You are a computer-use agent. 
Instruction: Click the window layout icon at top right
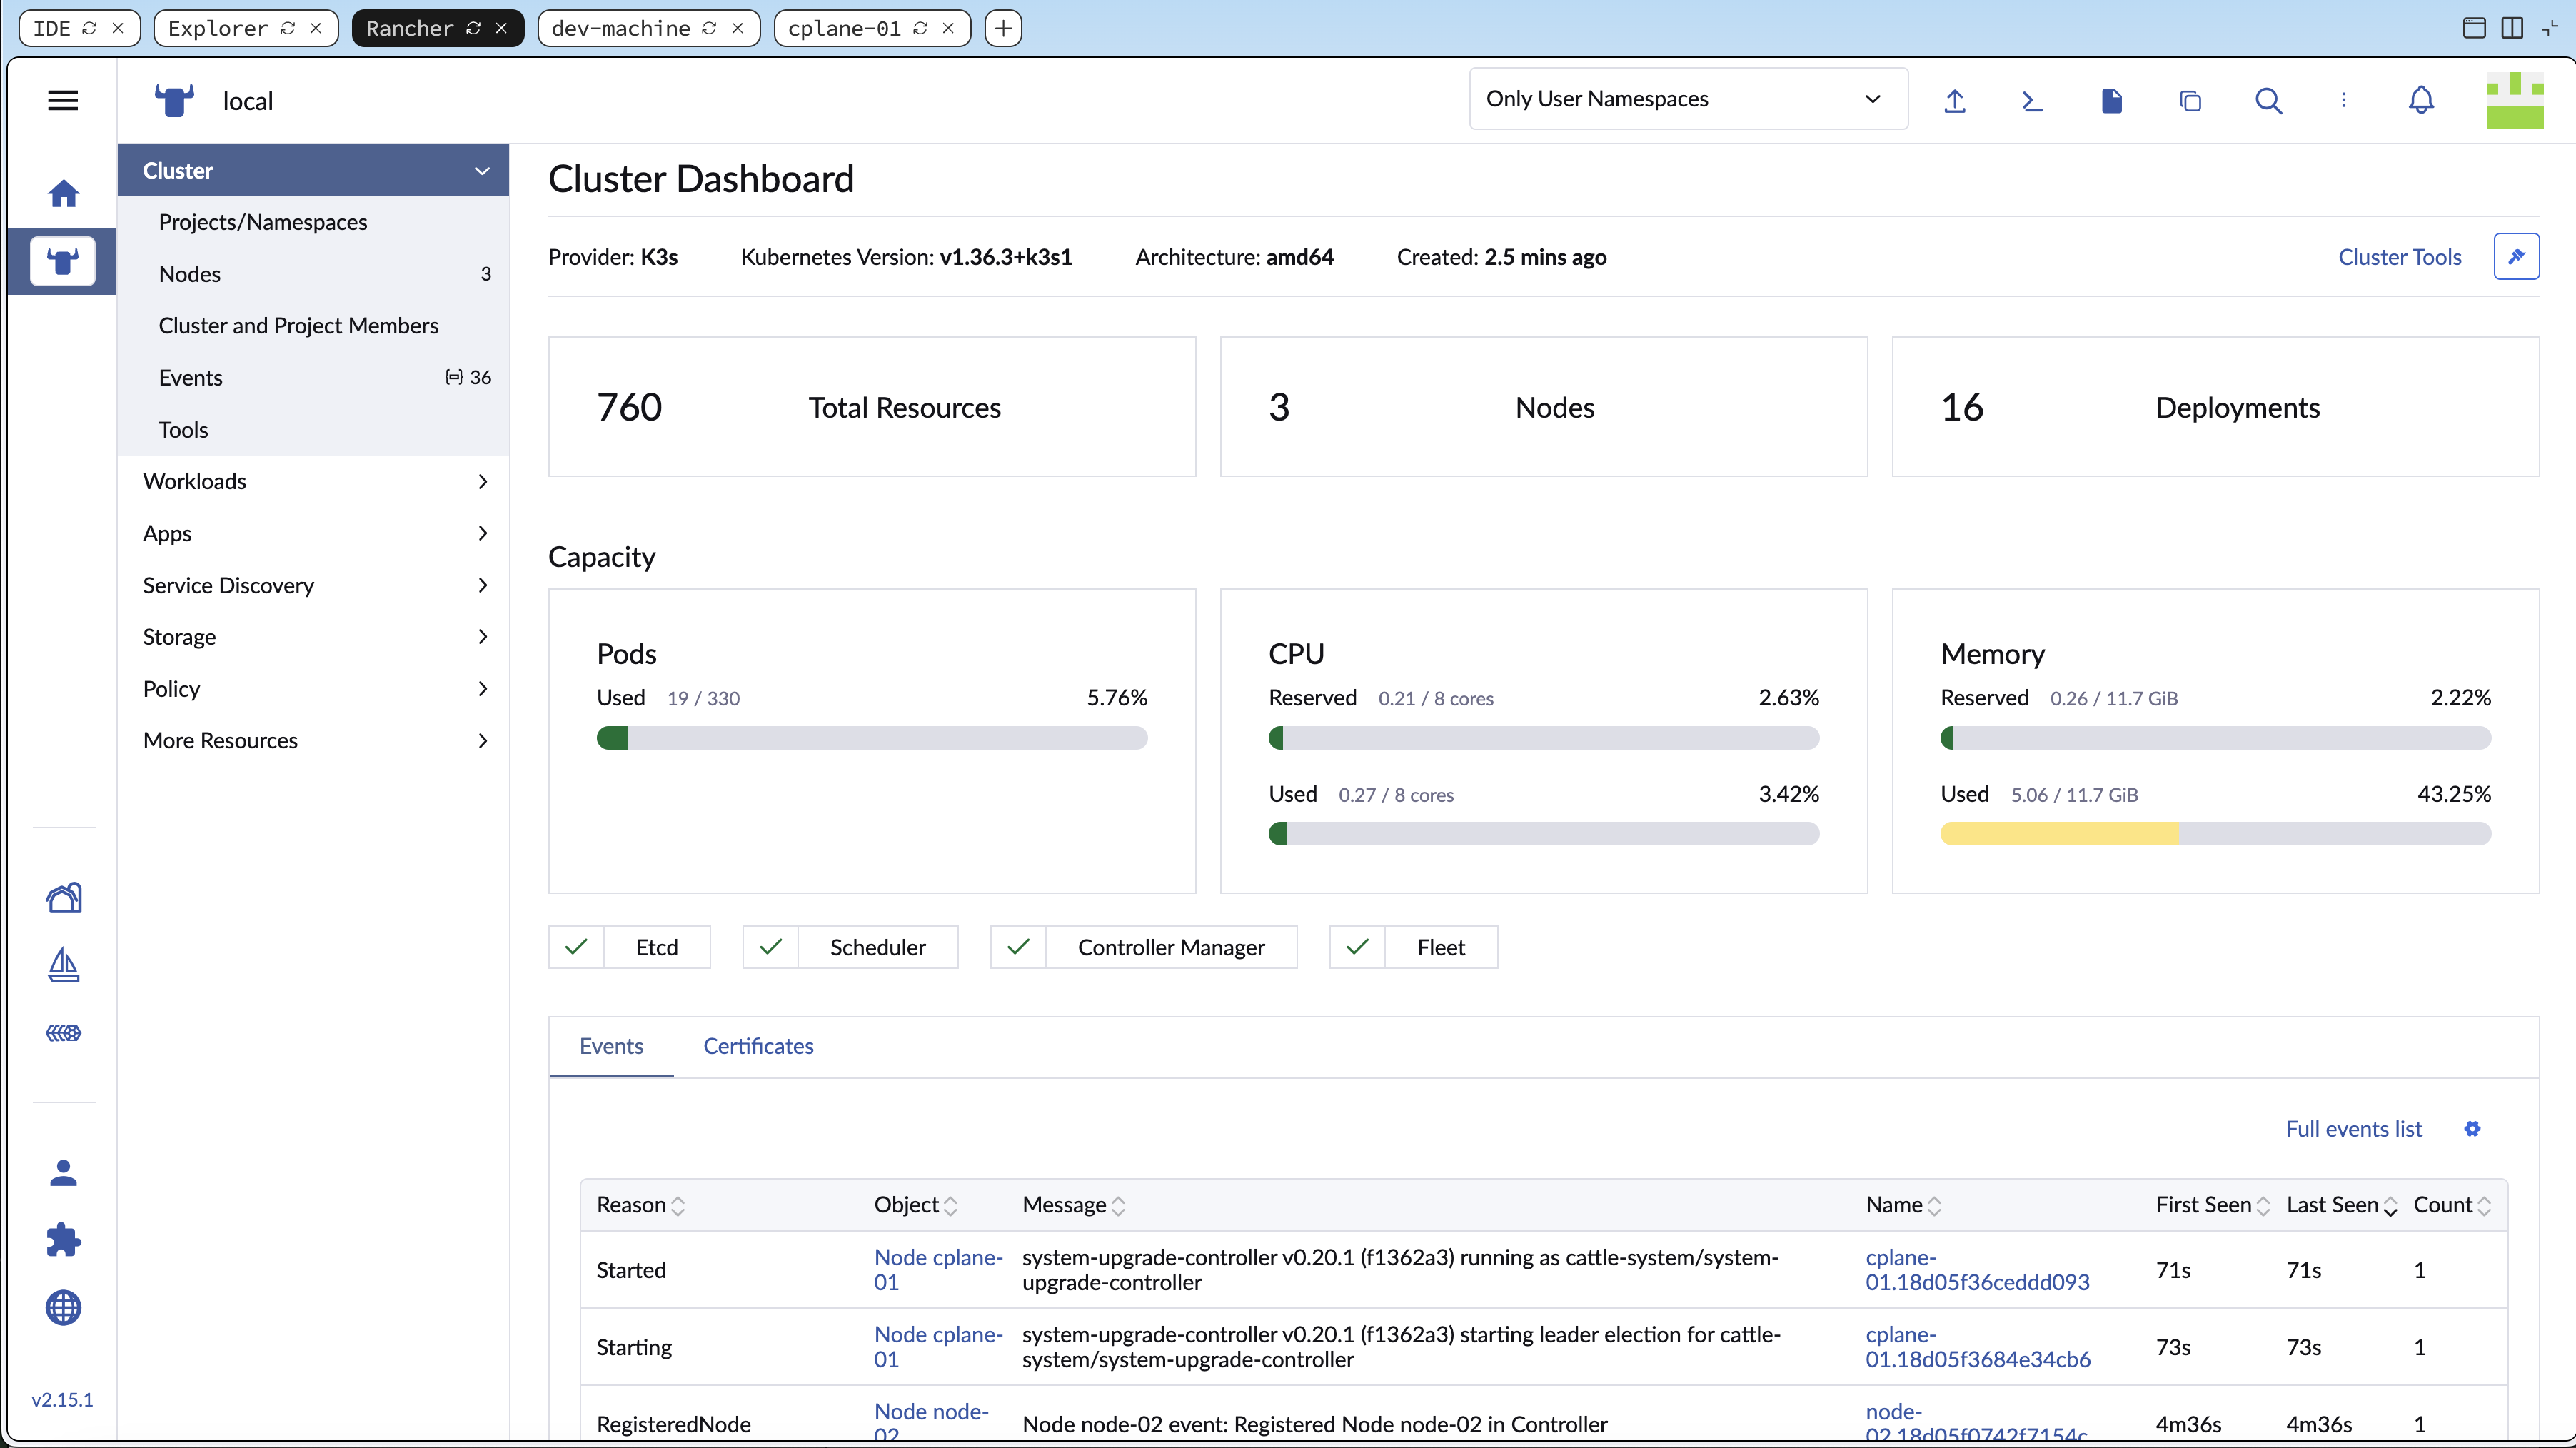point(2474,28)
